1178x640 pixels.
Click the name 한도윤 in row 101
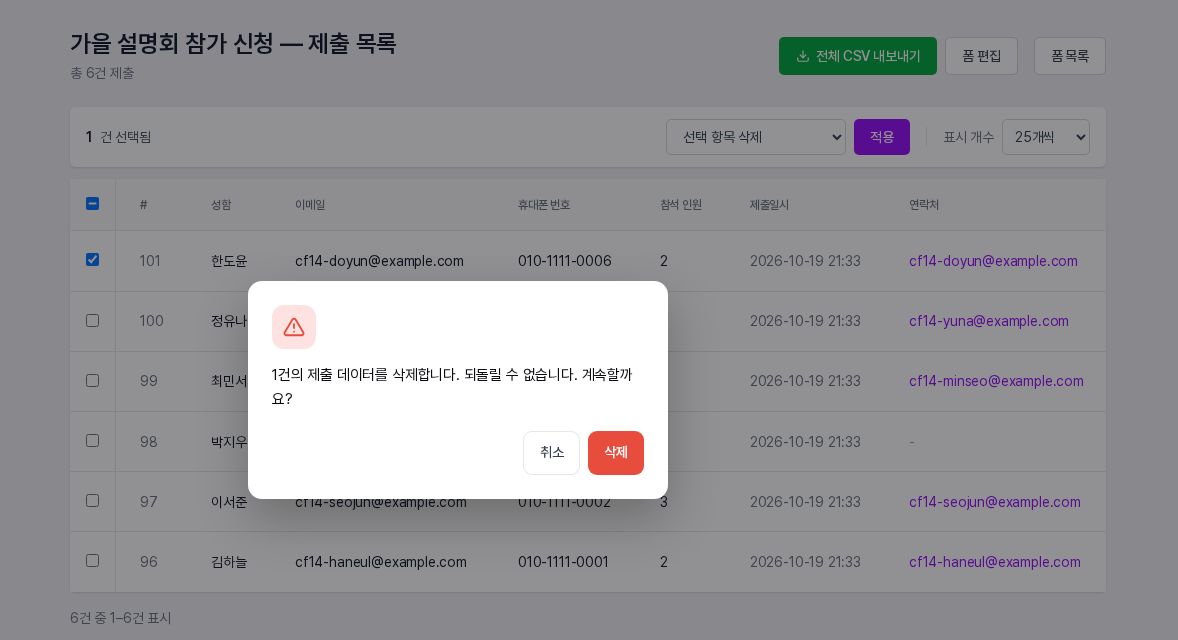(x=229, y=261)
